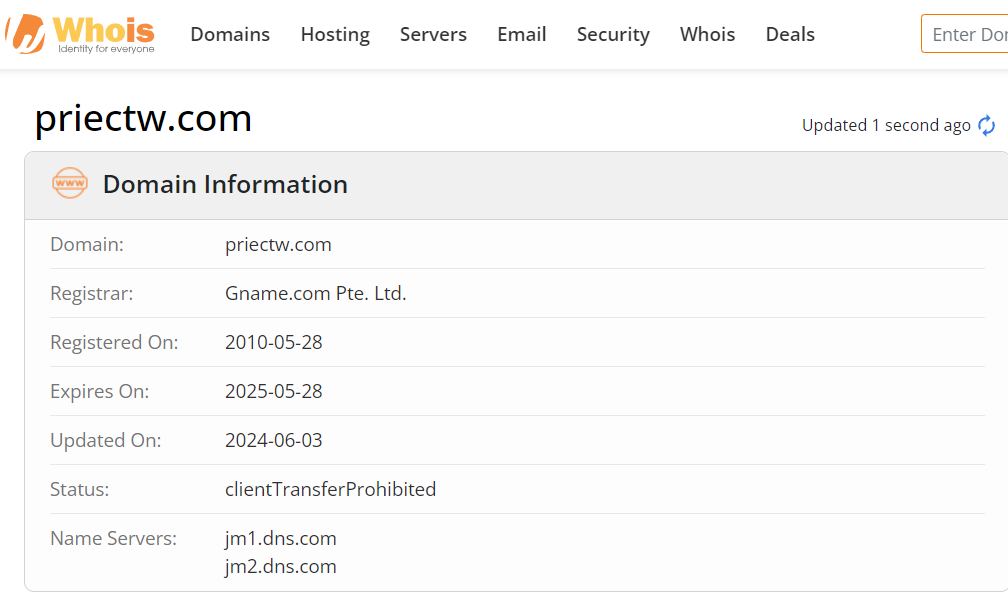Screen dimensions: 1008x592
Task: Click the 'Updated 1 second ago' text
Action: tap(886, 125)
